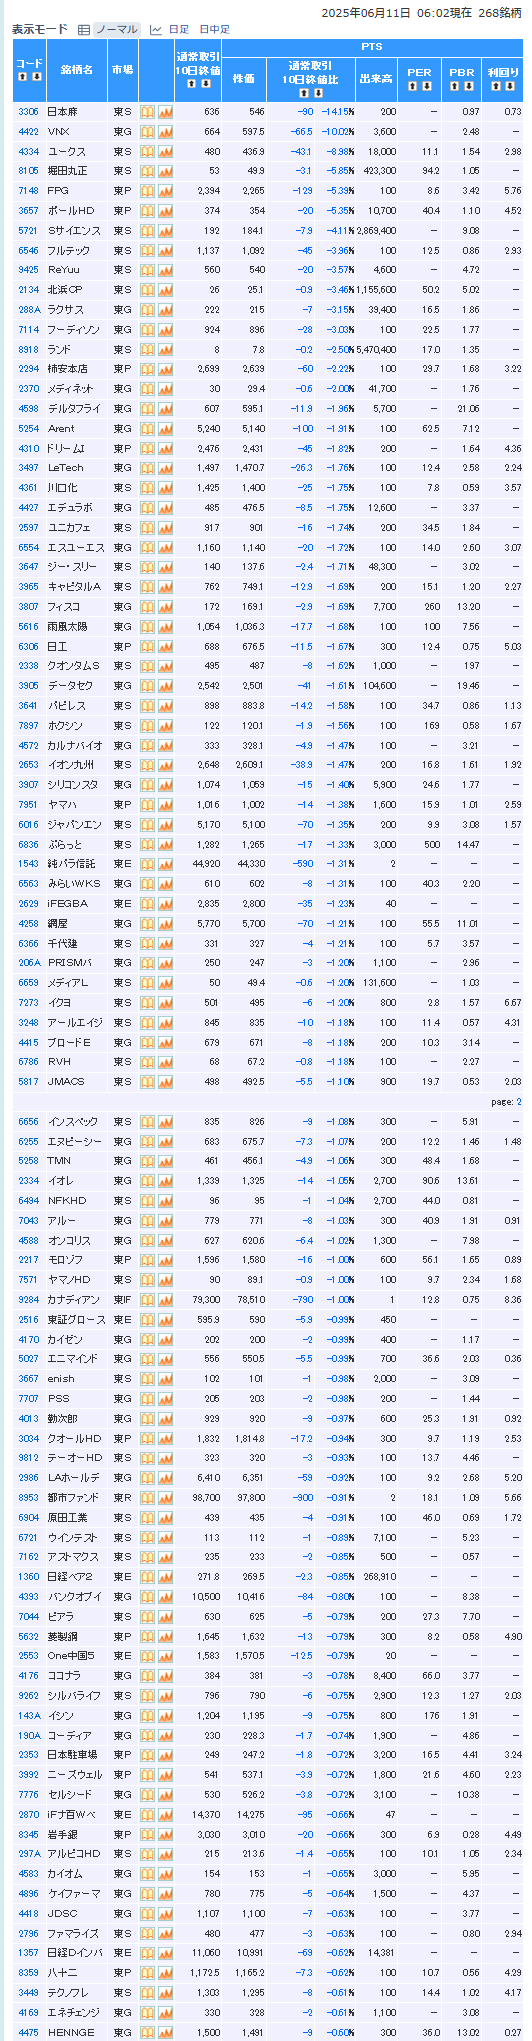Click 市場 column header

click(122, 70)
